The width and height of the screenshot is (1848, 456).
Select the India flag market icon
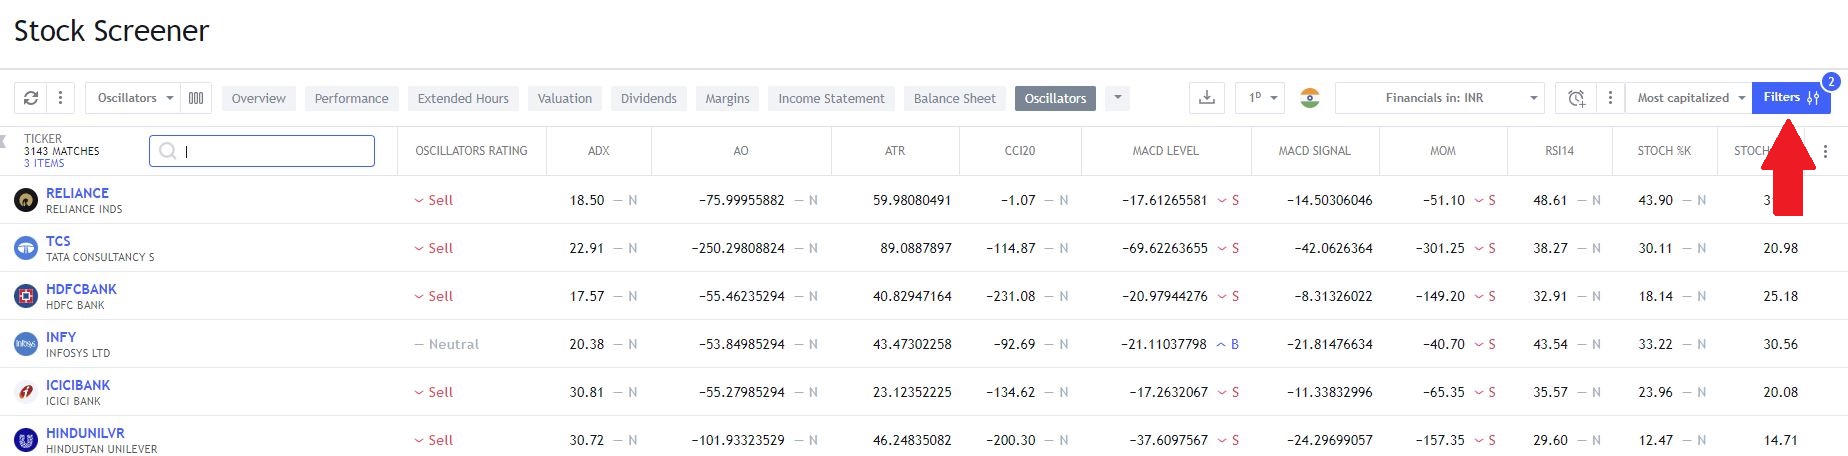click(1310, 98)
